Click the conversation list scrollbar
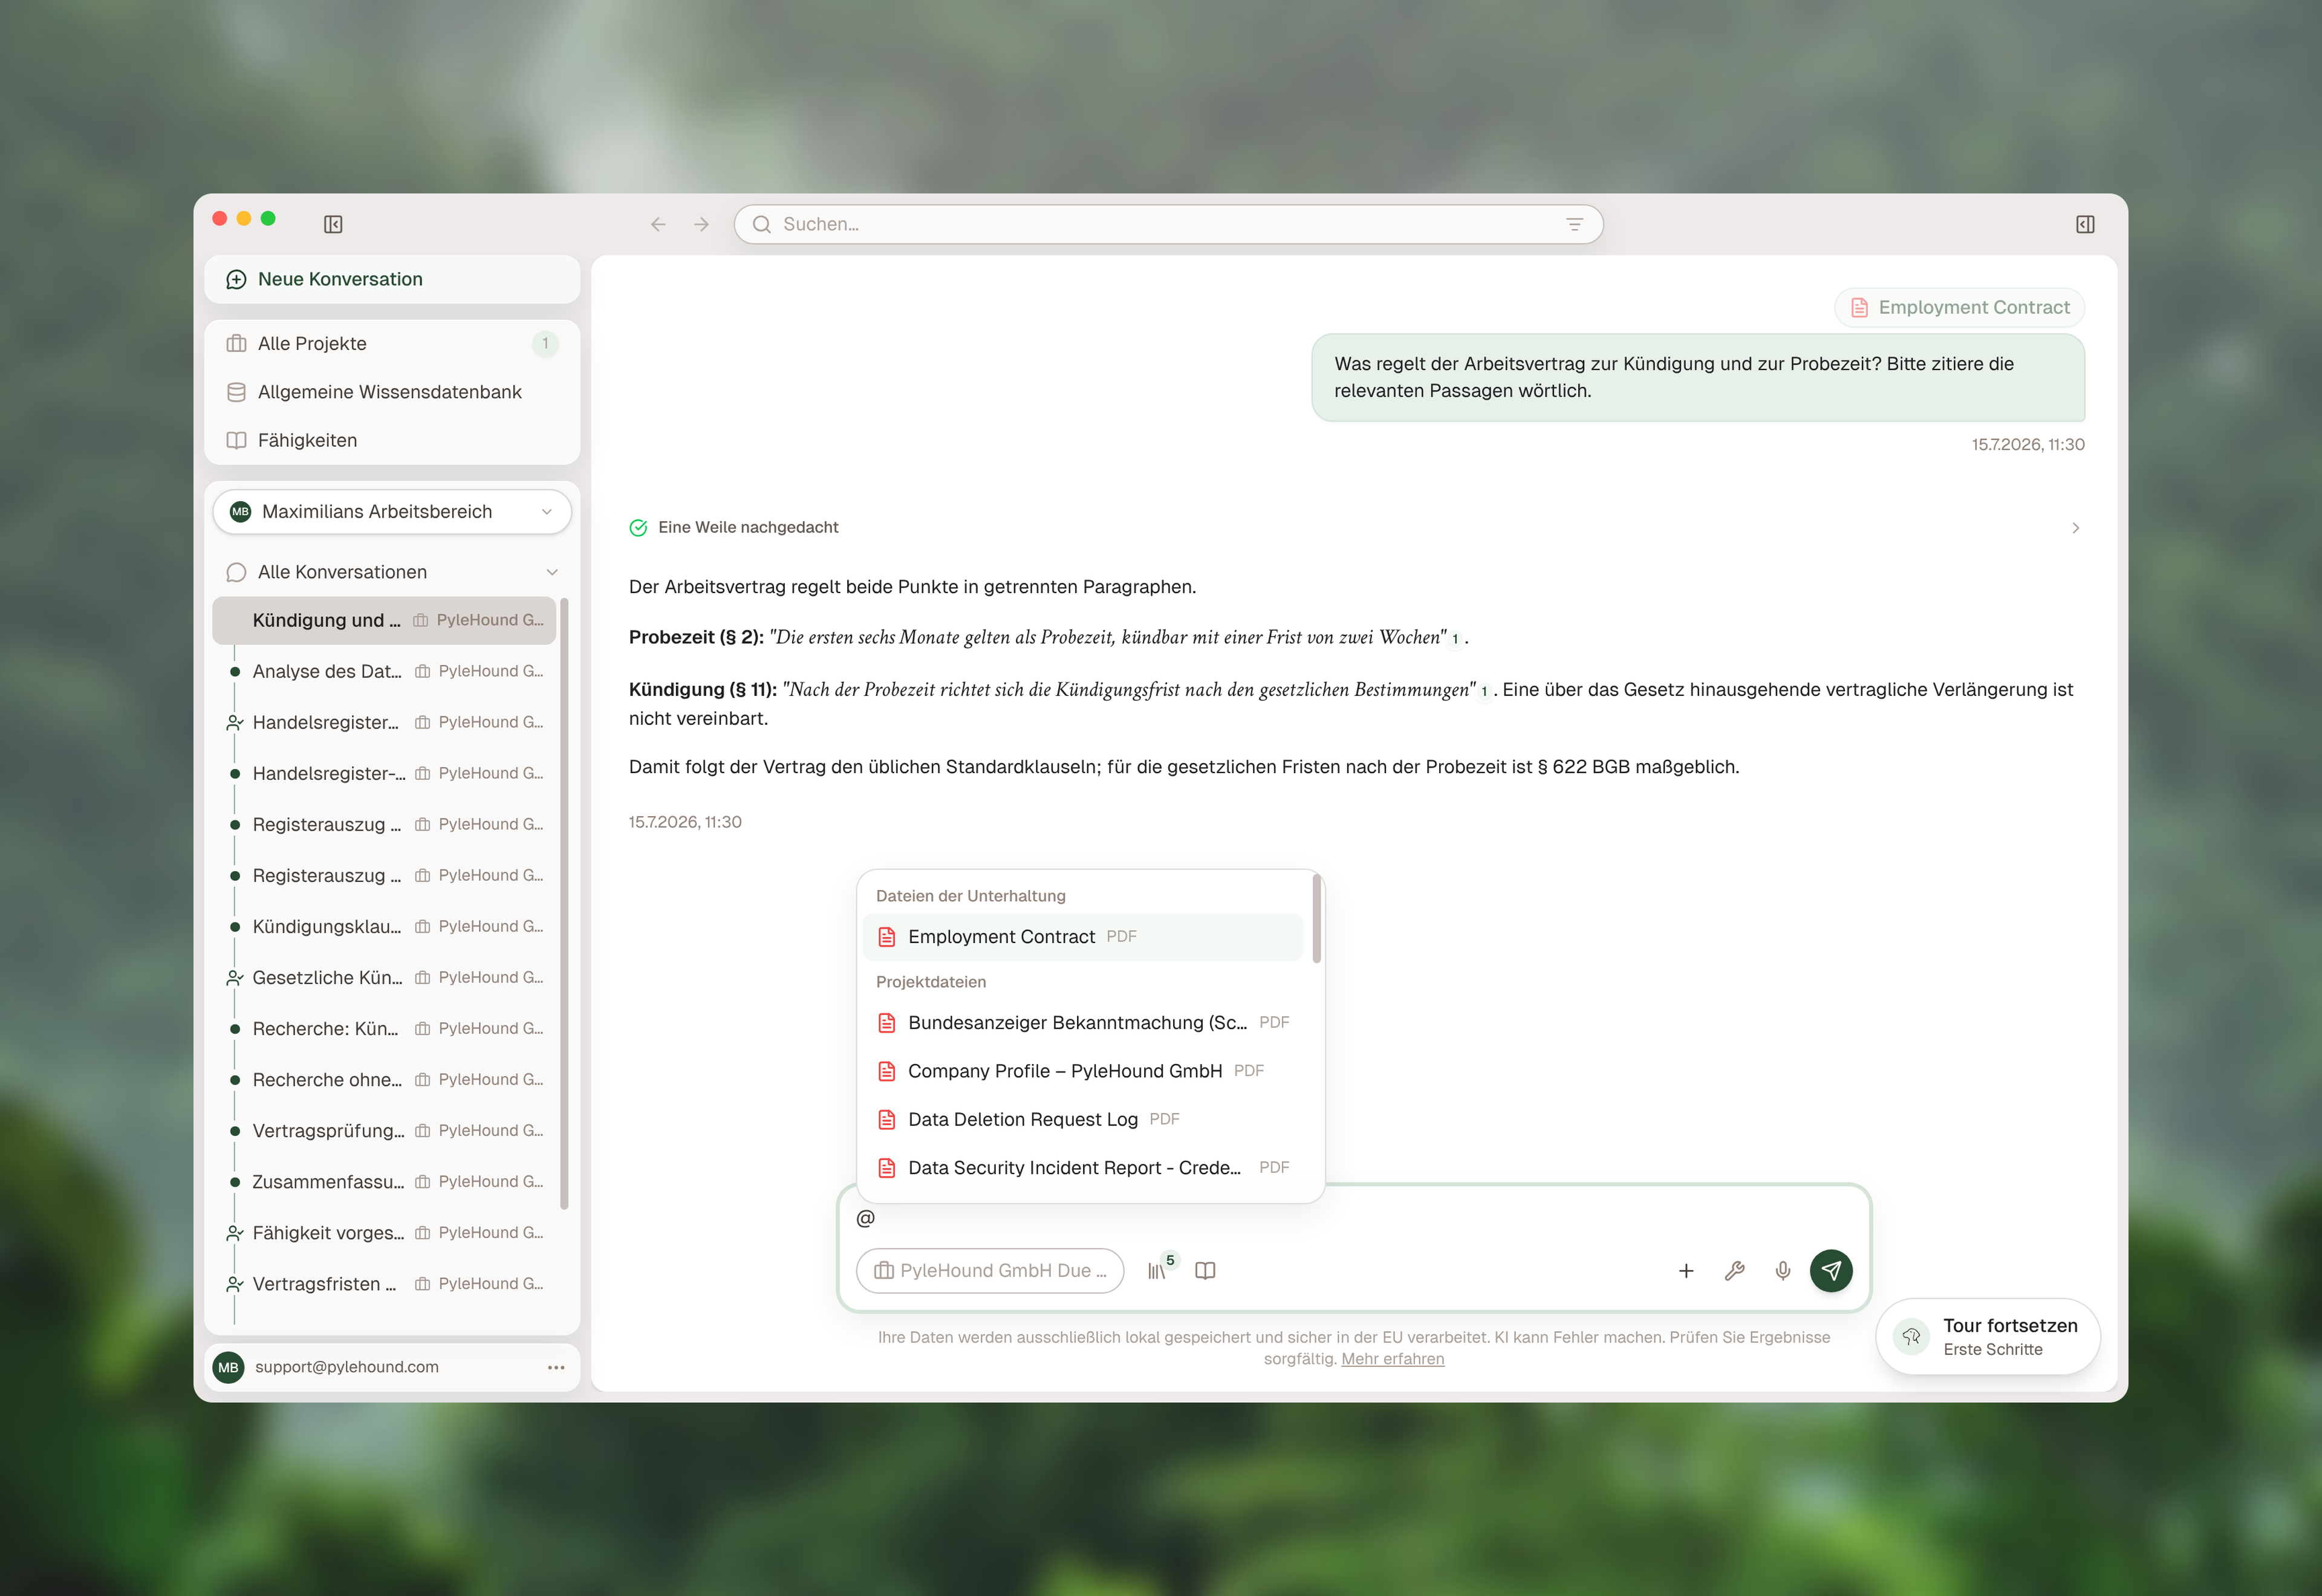Screen dimensions: 2322x1596 (x=564, y=903)
